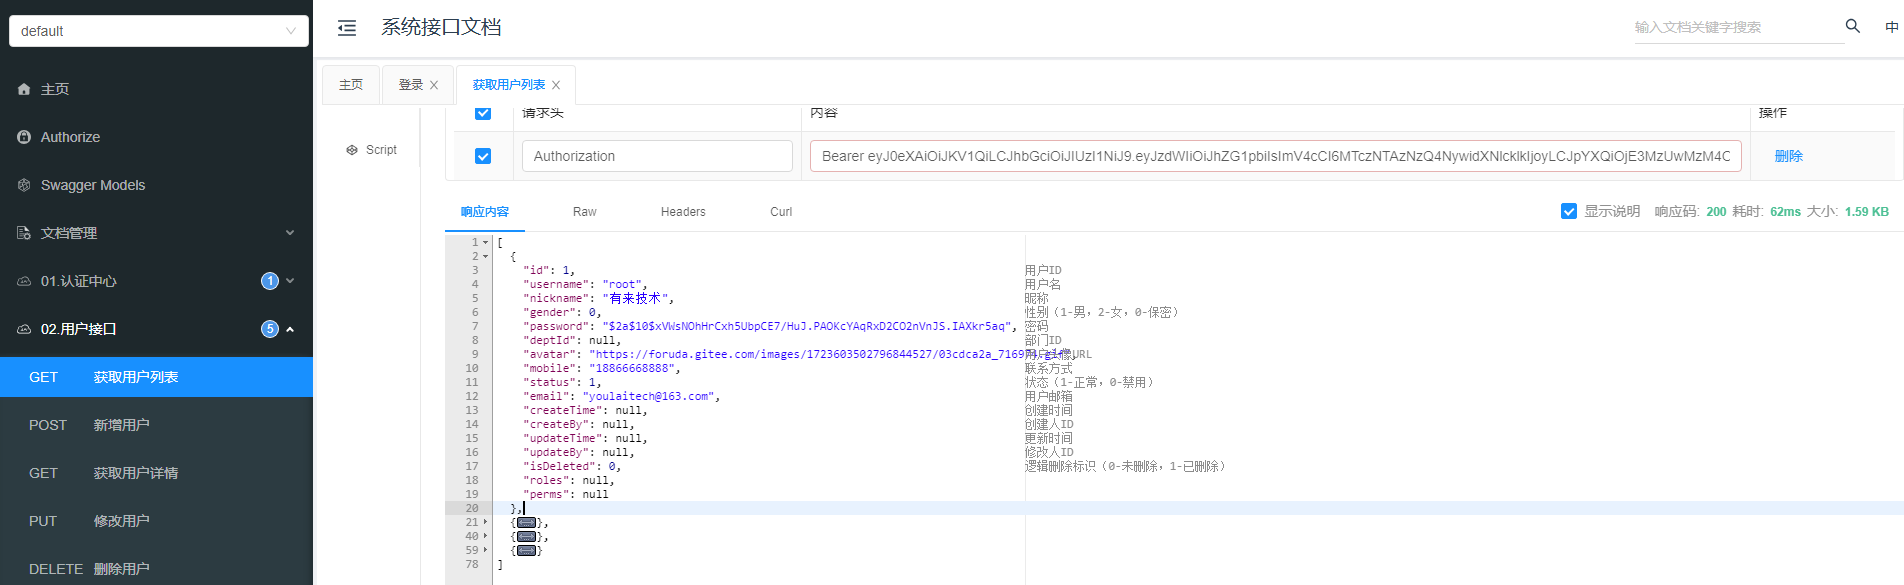This screenshot has width=1904, height=585.
Task: Click the folded placeholder on line 40
Action: coord(526,536)
